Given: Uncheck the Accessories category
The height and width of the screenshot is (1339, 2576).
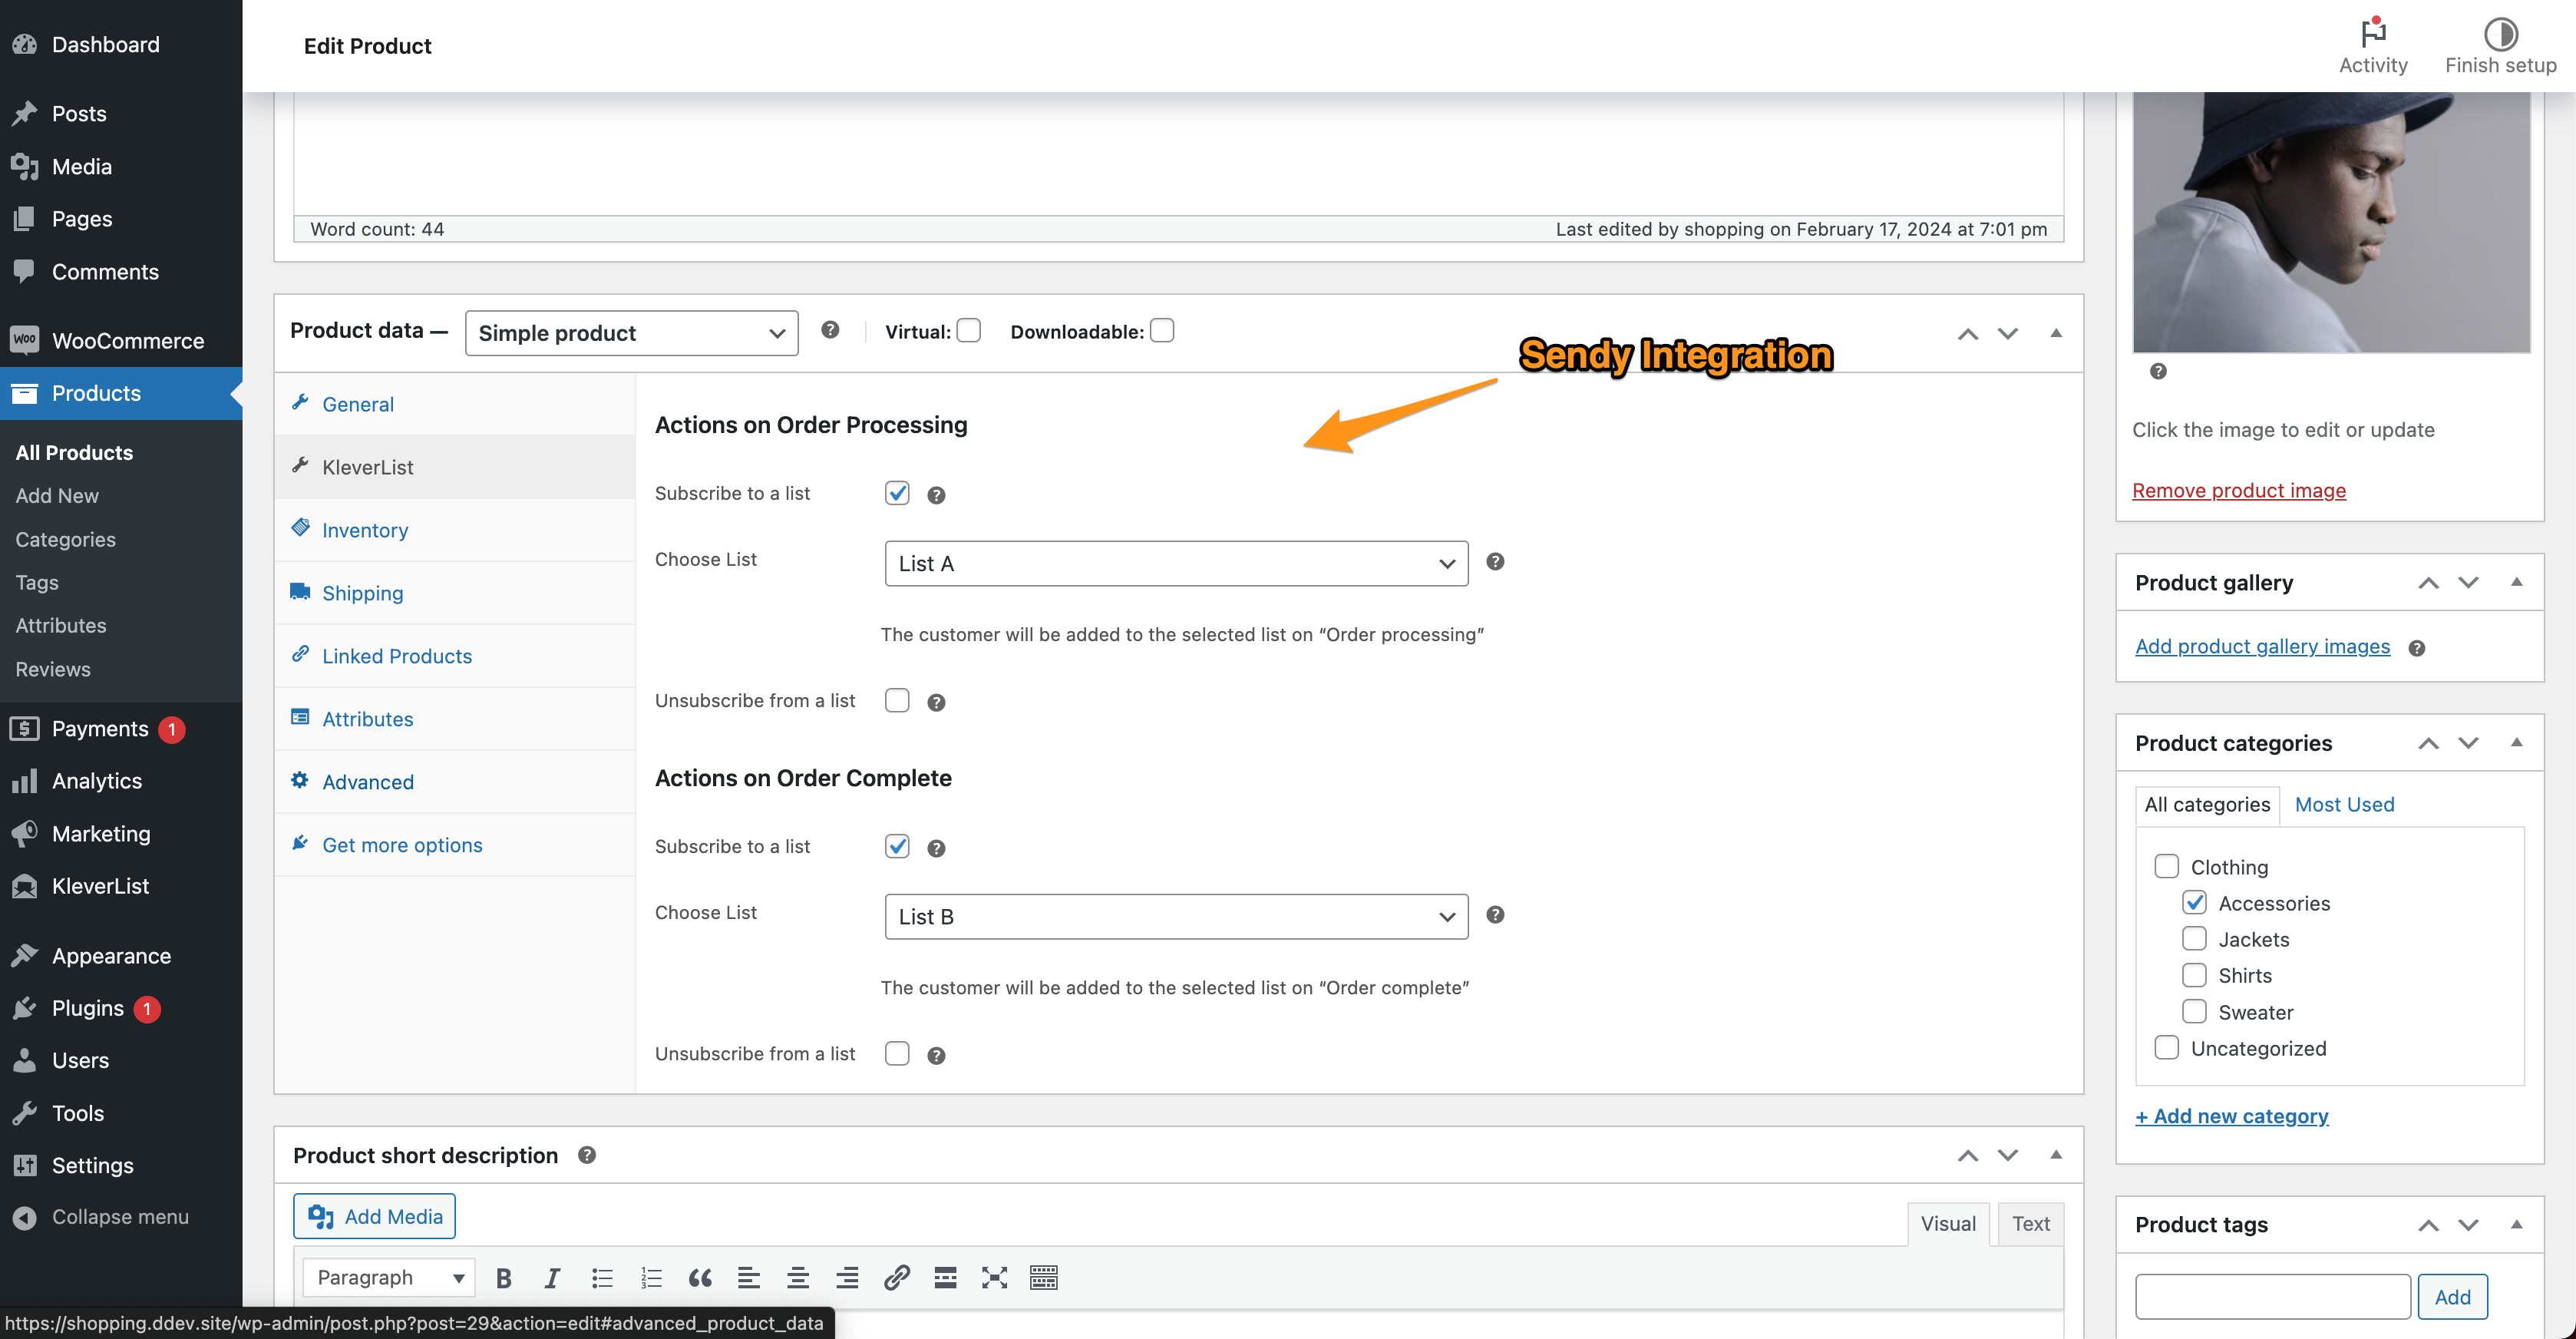Looking at the screenshot, I should [2194, 902].
